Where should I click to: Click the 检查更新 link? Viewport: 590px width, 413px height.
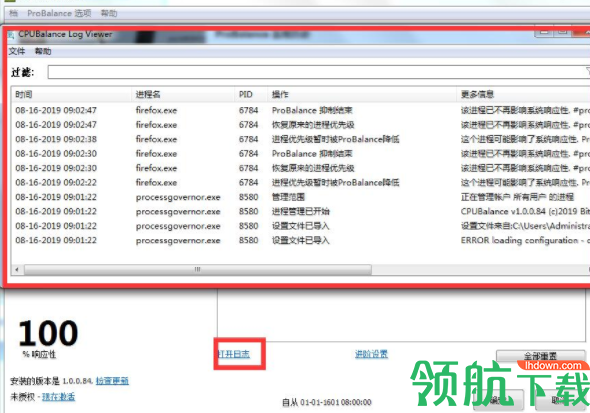click(112, 381)
